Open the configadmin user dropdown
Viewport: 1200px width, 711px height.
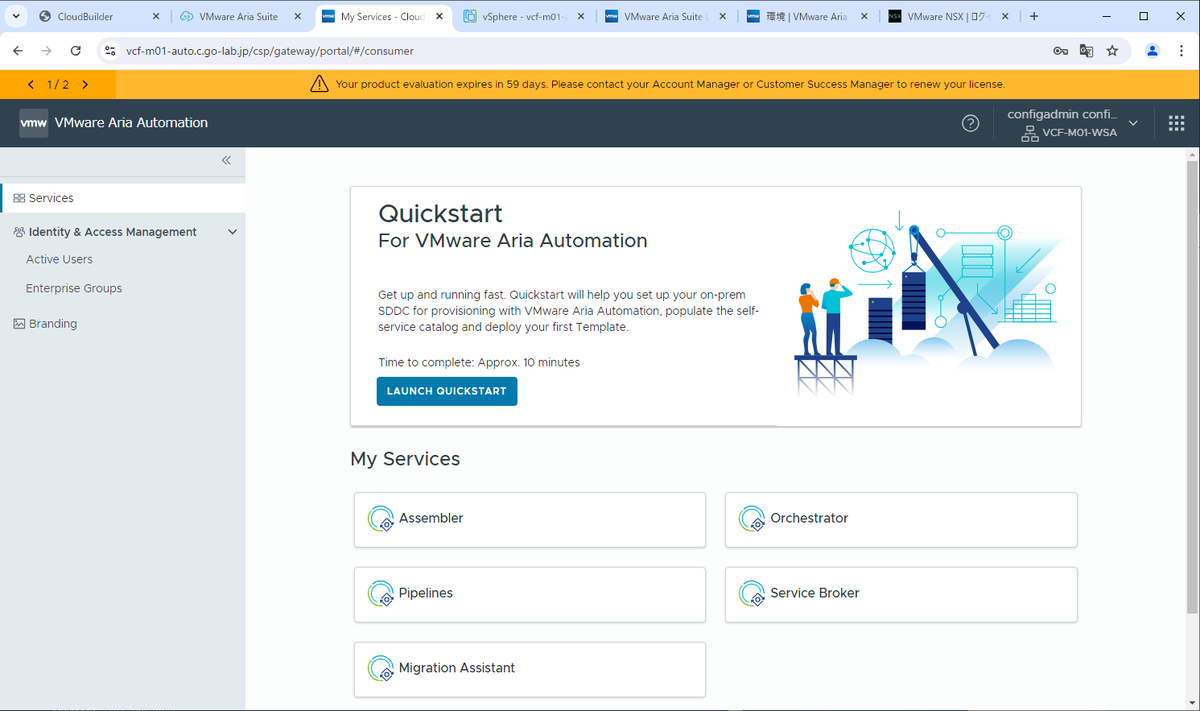pos(1133,123)
